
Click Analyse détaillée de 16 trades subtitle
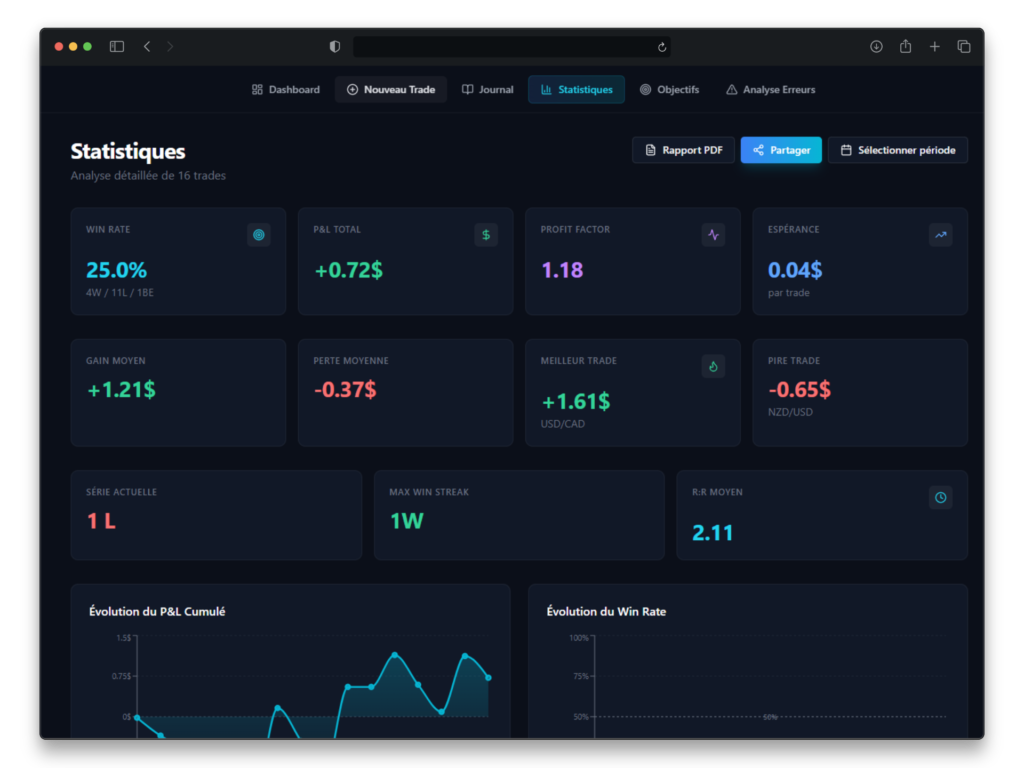tap(148, 176)
